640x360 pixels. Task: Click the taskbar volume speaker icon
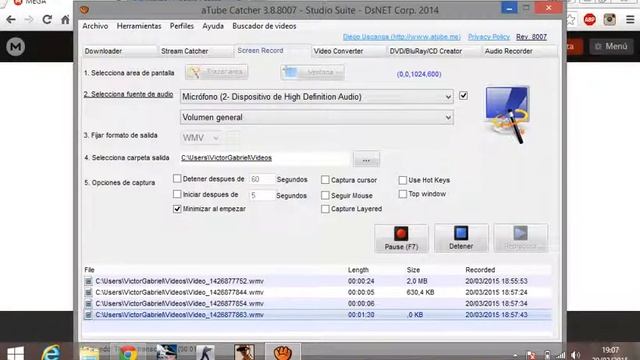576,355
